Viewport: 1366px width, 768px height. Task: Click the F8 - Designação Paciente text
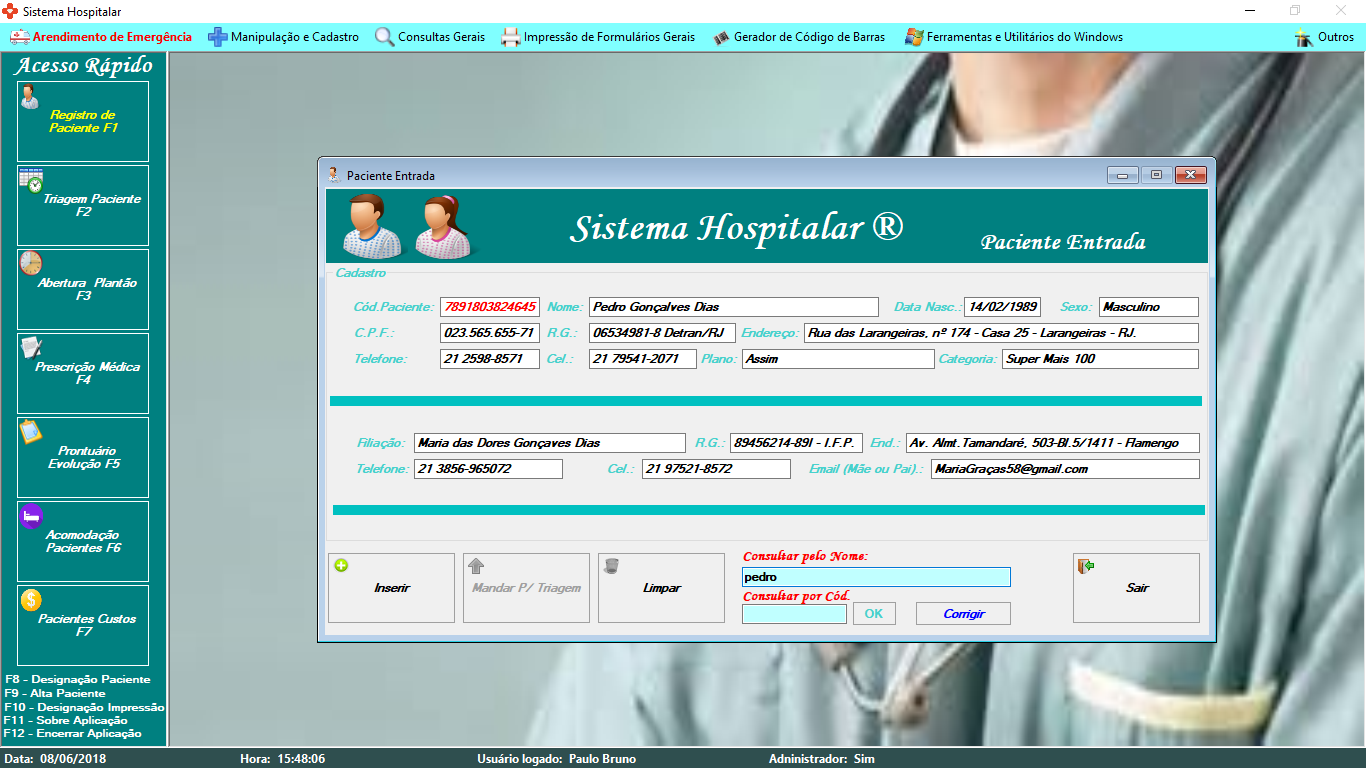coord(77,680)
